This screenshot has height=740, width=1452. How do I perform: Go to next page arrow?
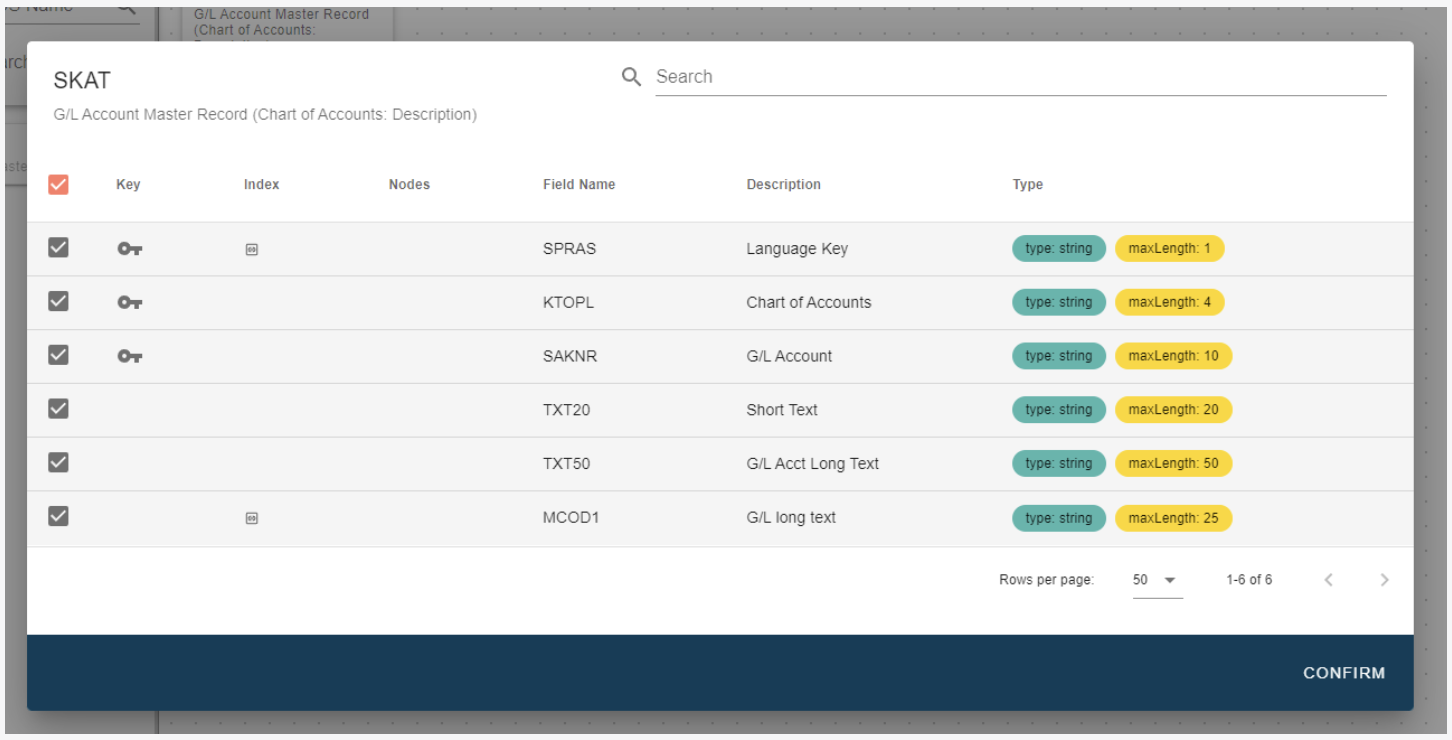[1384, 580]
